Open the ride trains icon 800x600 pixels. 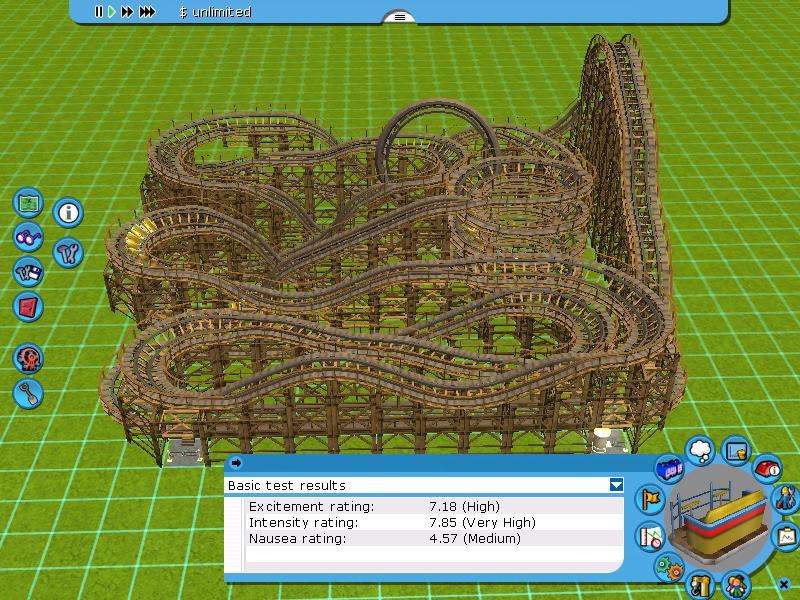(x=669, y=469)
